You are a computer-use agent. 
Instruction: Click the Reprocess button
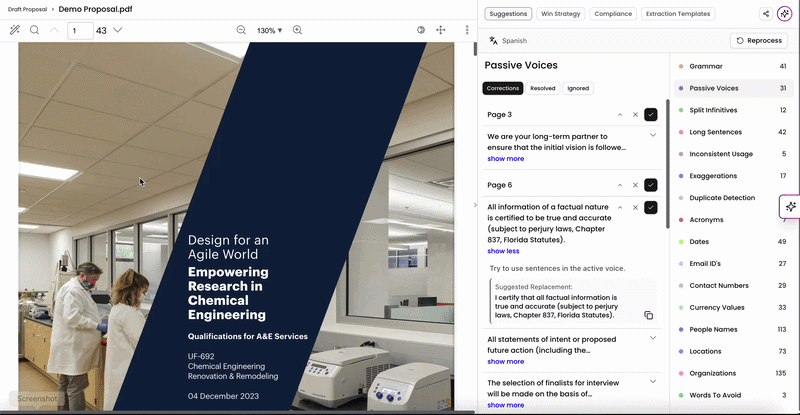click(759, 40)
